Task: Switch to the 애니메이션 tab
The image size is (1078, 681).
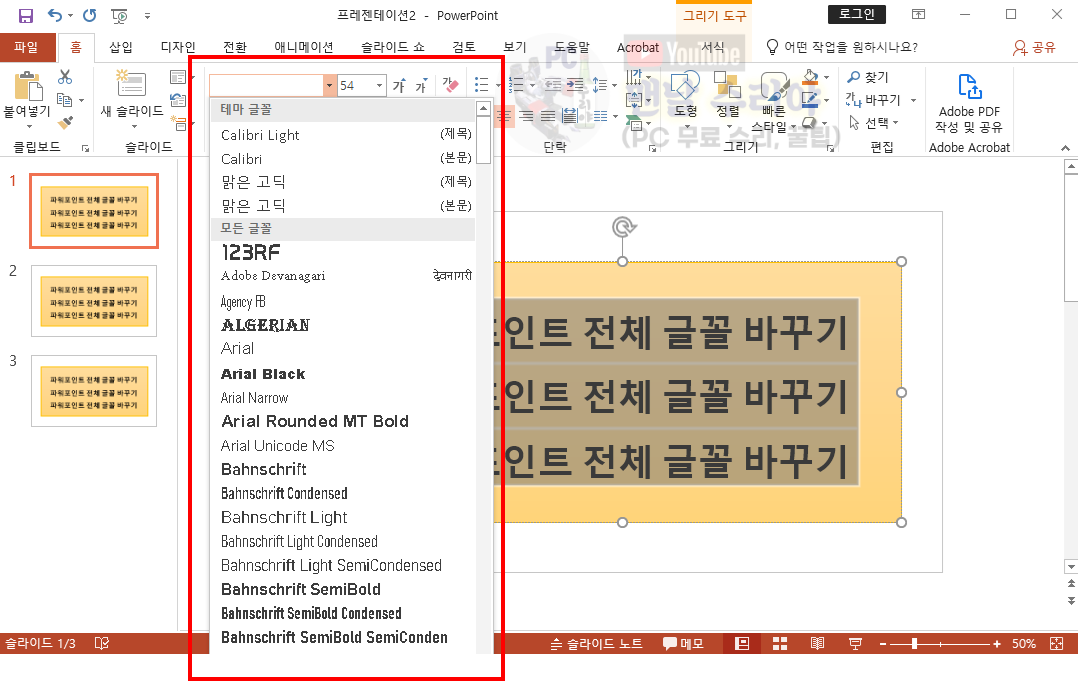Action: click(303, 47)
